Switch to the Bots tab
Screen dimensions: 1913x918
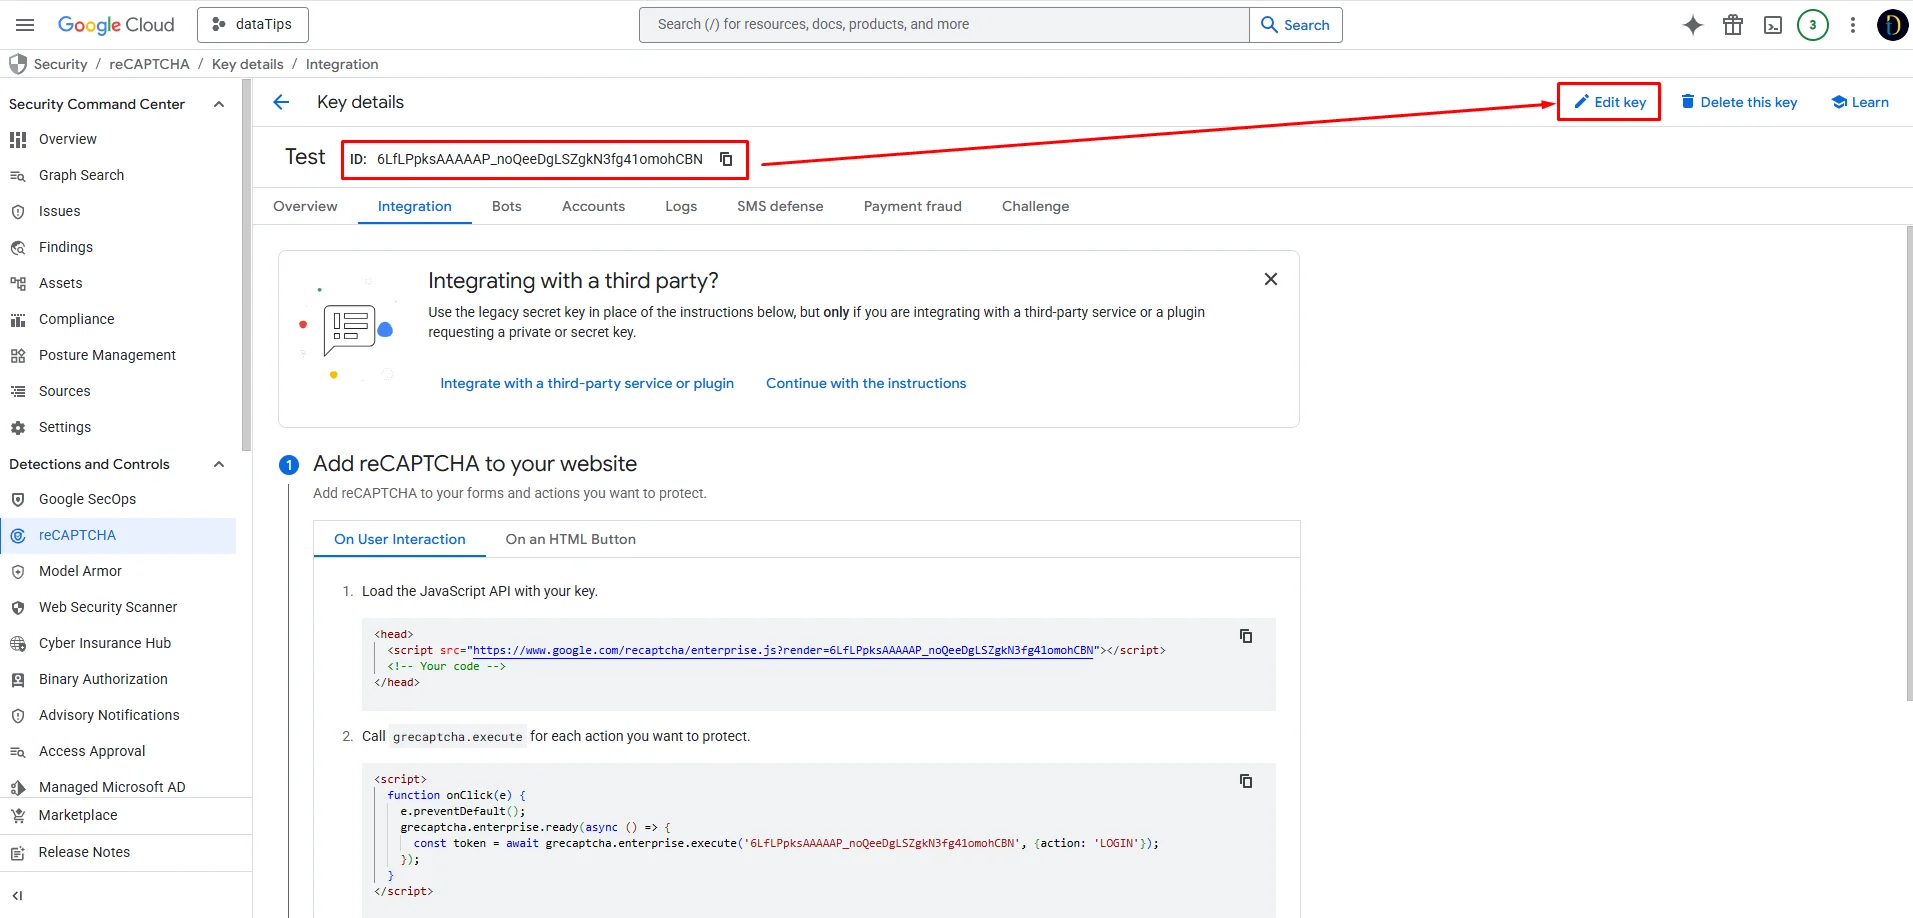[x=506, y=206]
